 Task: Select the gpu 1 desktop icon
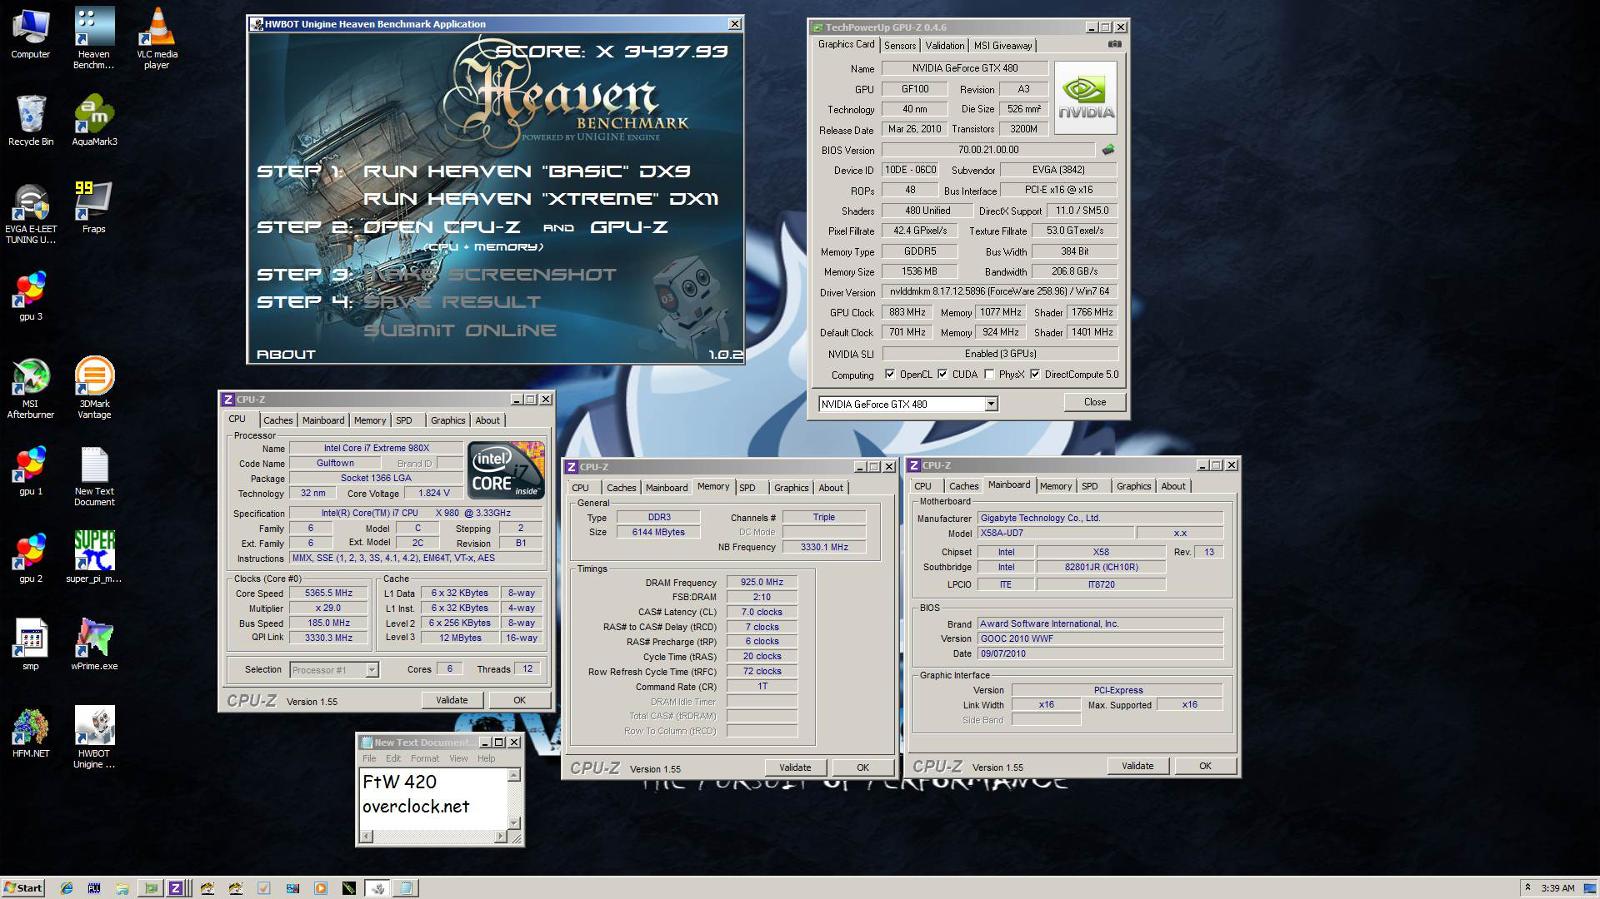(x=30, y=470)
